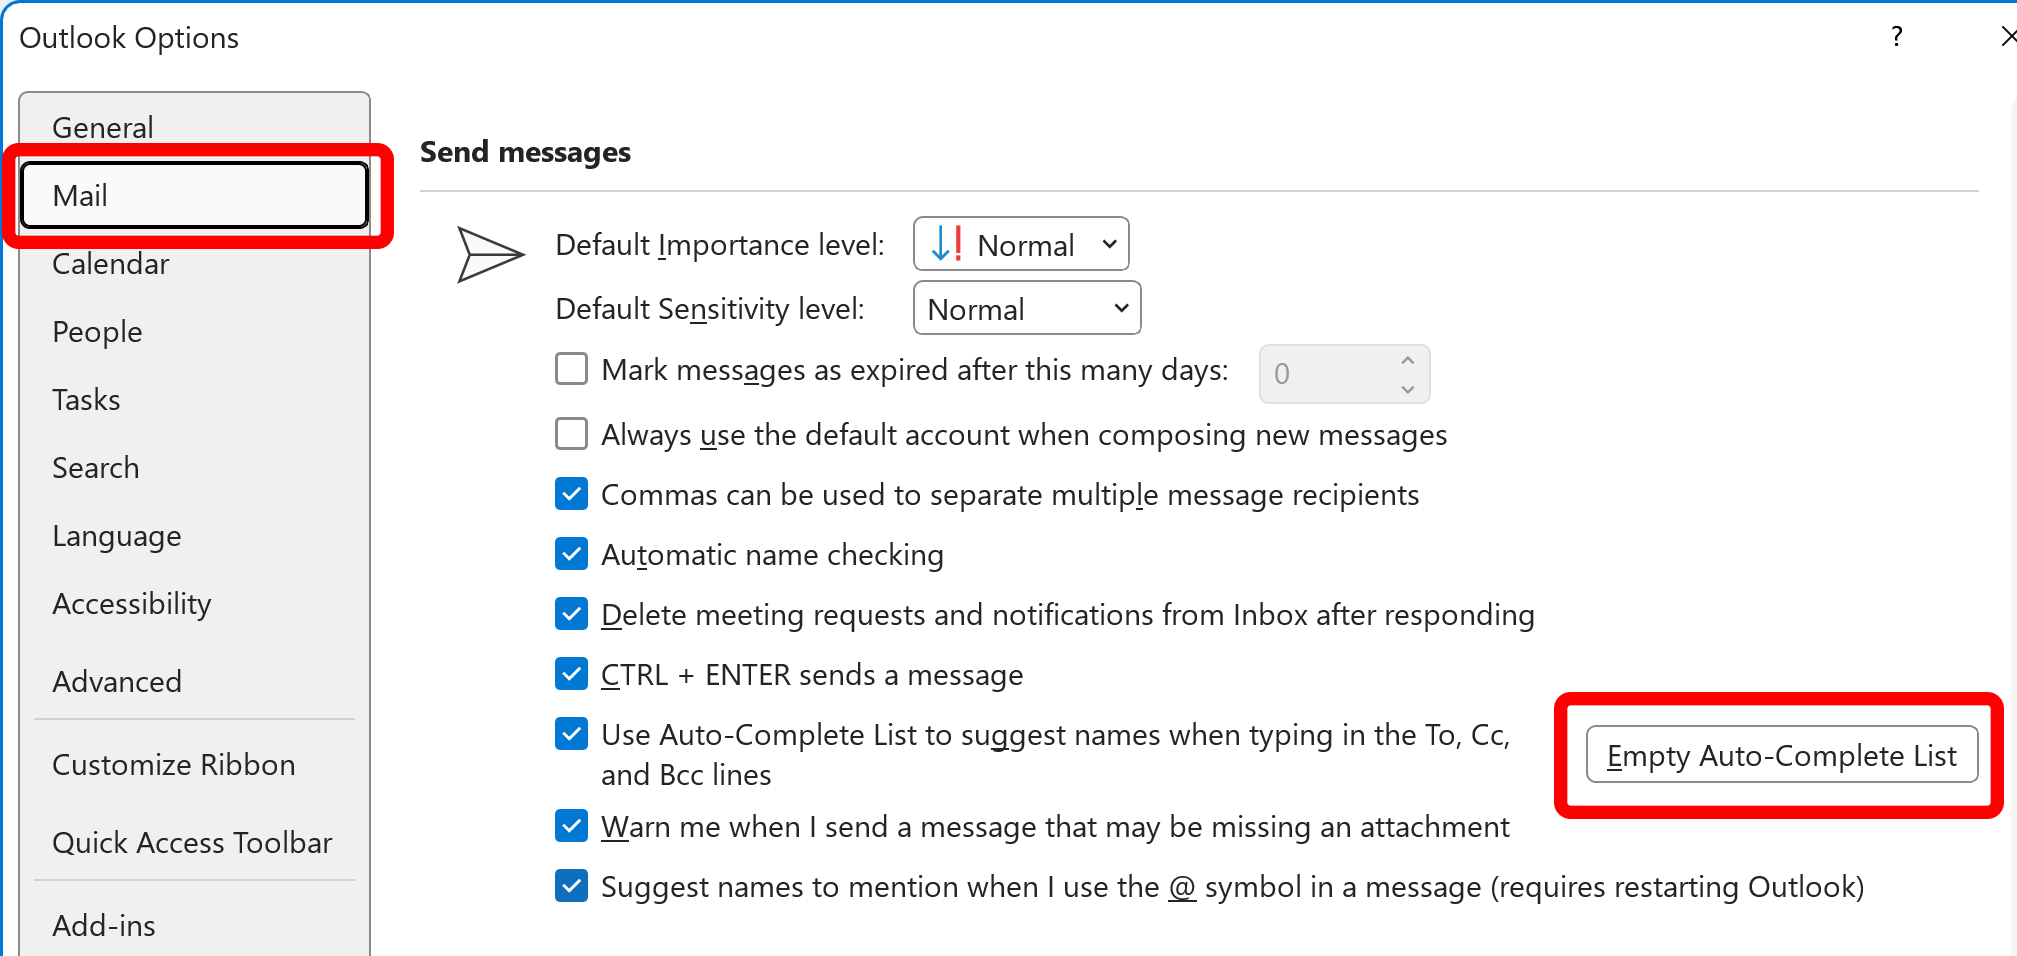The width and height of the screenshot is (2017, 956).
Task: Uncheck Warn me about missing attachment
Action: [571, 826]
